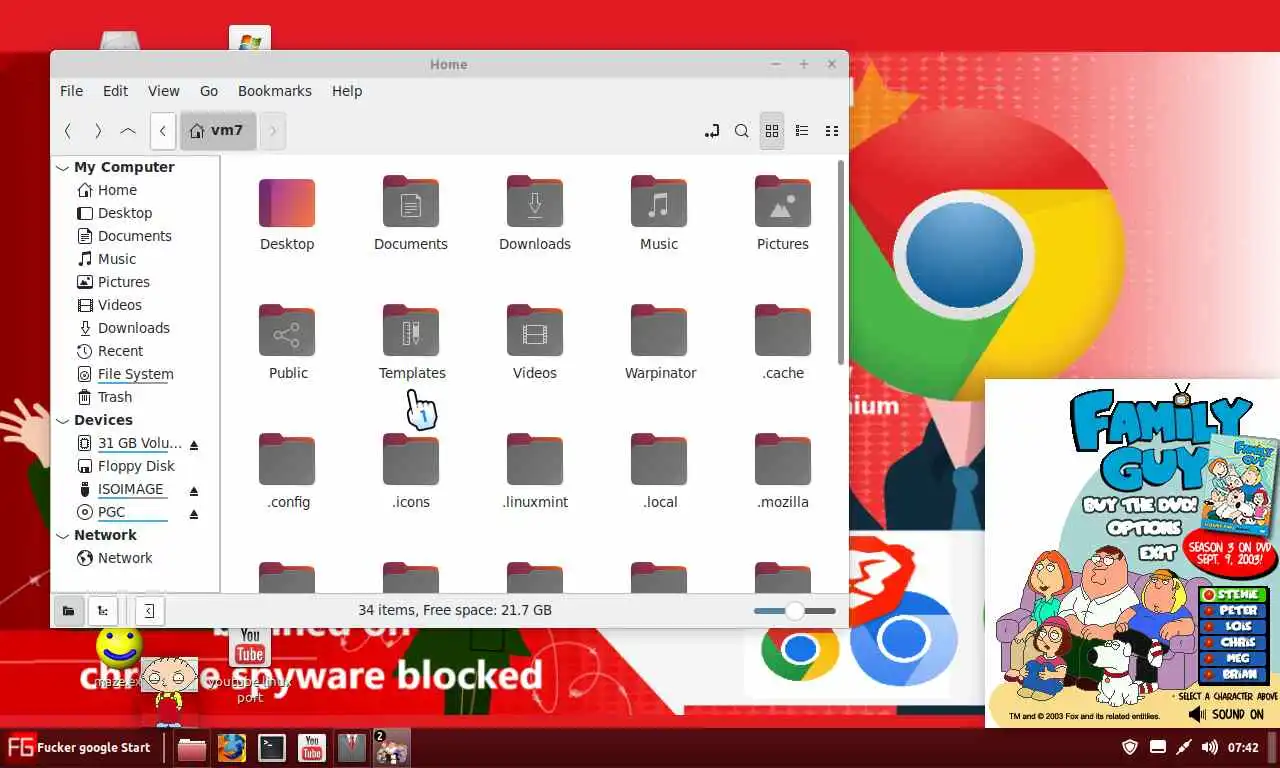Open File System in the sidebar
The height and width of the screenshot is (768, 1280).
[136, 374]
